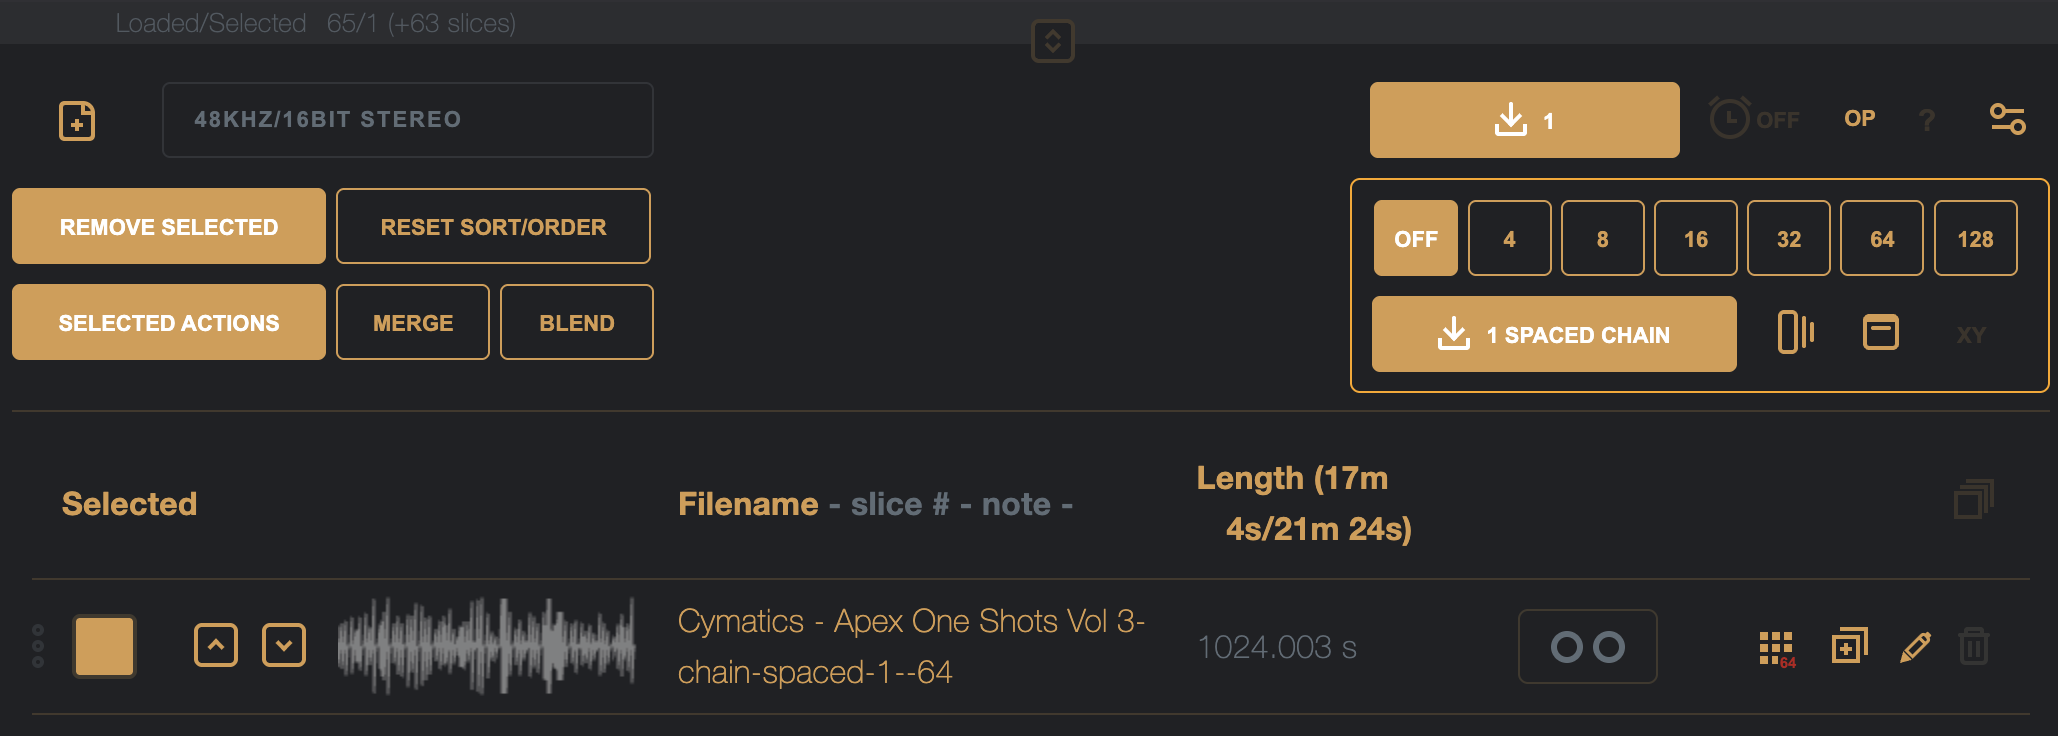Screen dimensions: 2058x736
Task: Click the split sample bars icon
Action: (1795, 333)
